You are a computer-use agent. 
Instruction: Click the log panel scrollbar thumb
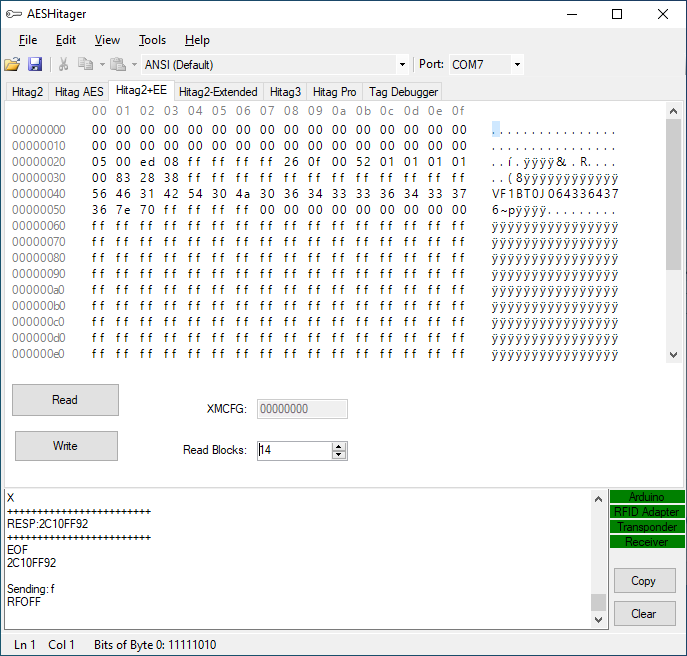click(x=598, y=602)
